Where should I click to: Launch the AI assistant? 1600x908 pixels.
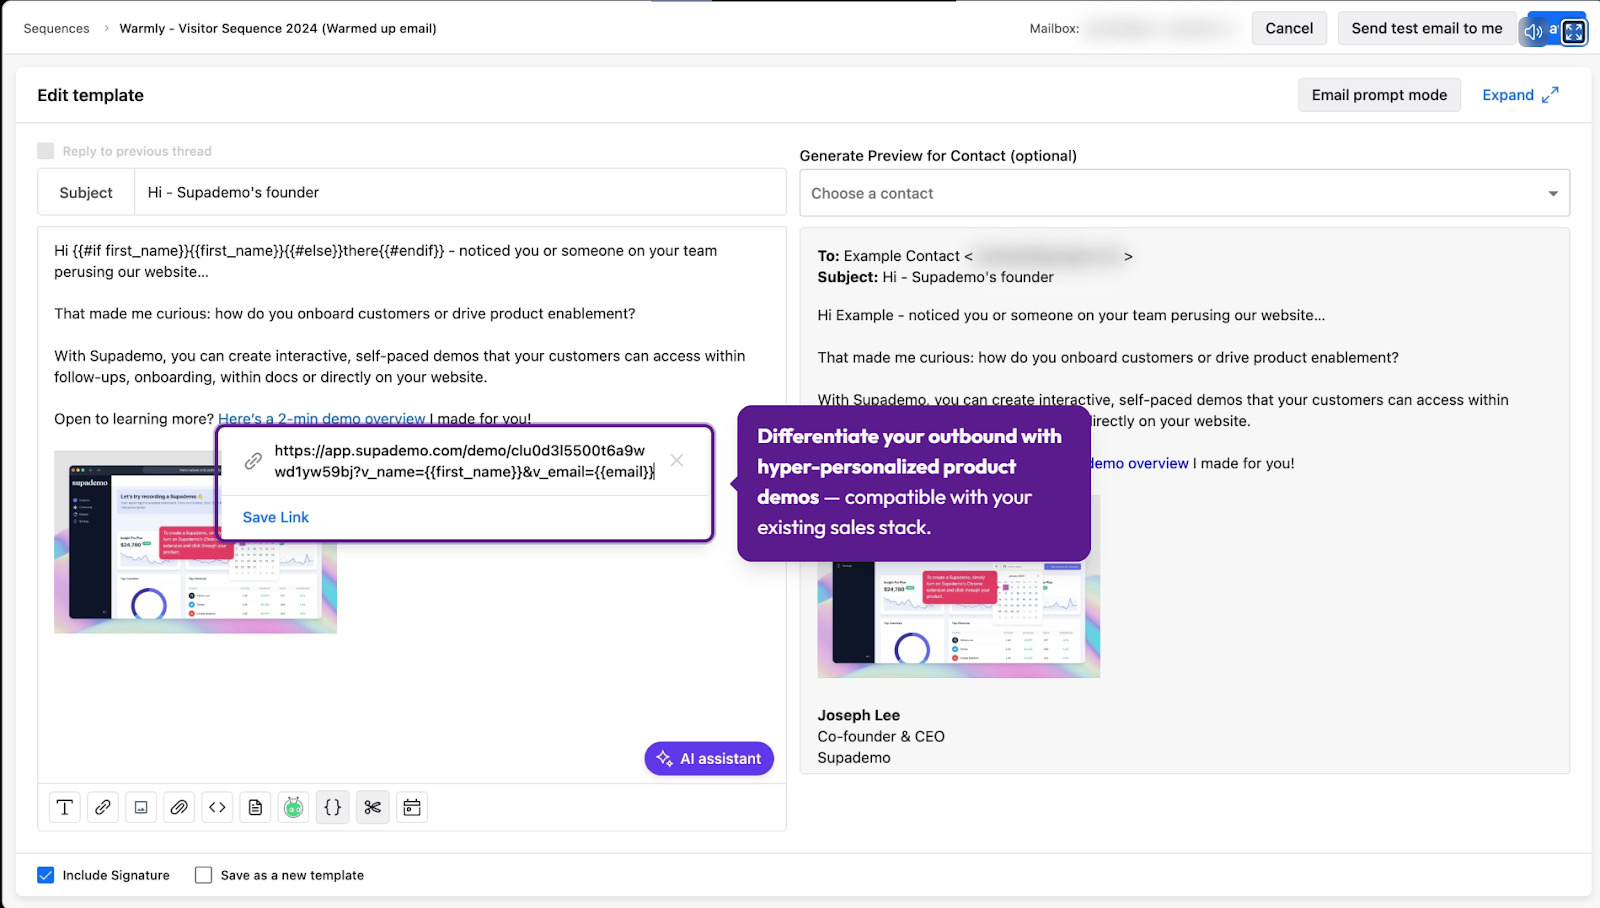(709, 758)
